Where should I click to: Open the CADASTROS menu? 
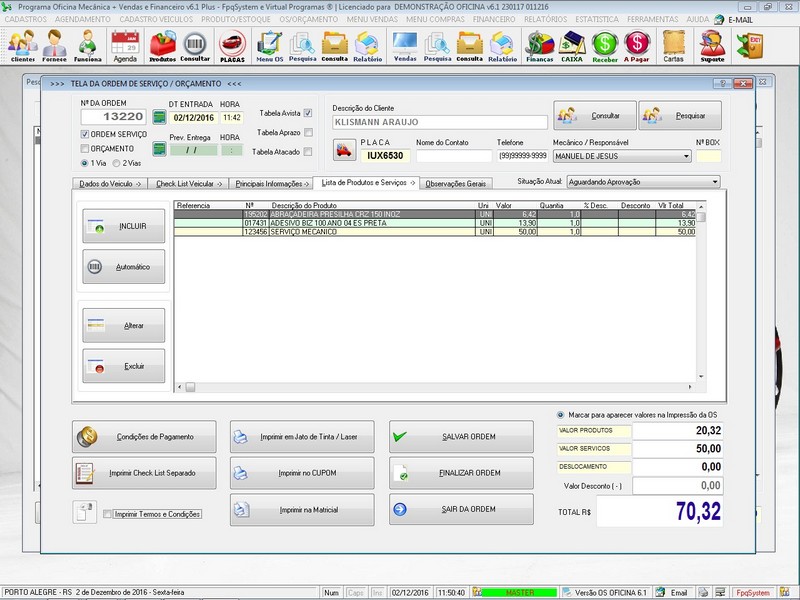click(26, 19)
